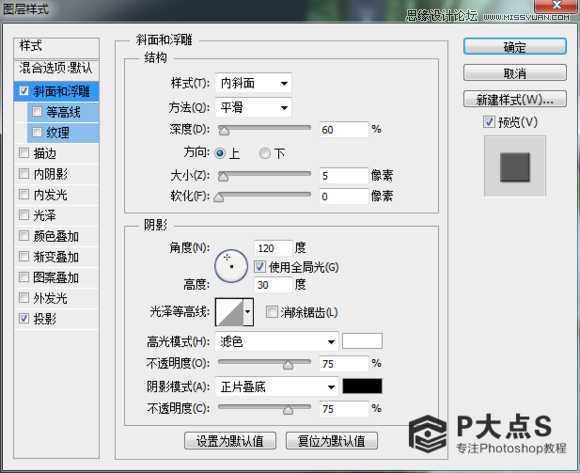Click the 高度 value field 30
This screenshot has width=580, height=473.
tap(273, 285)
